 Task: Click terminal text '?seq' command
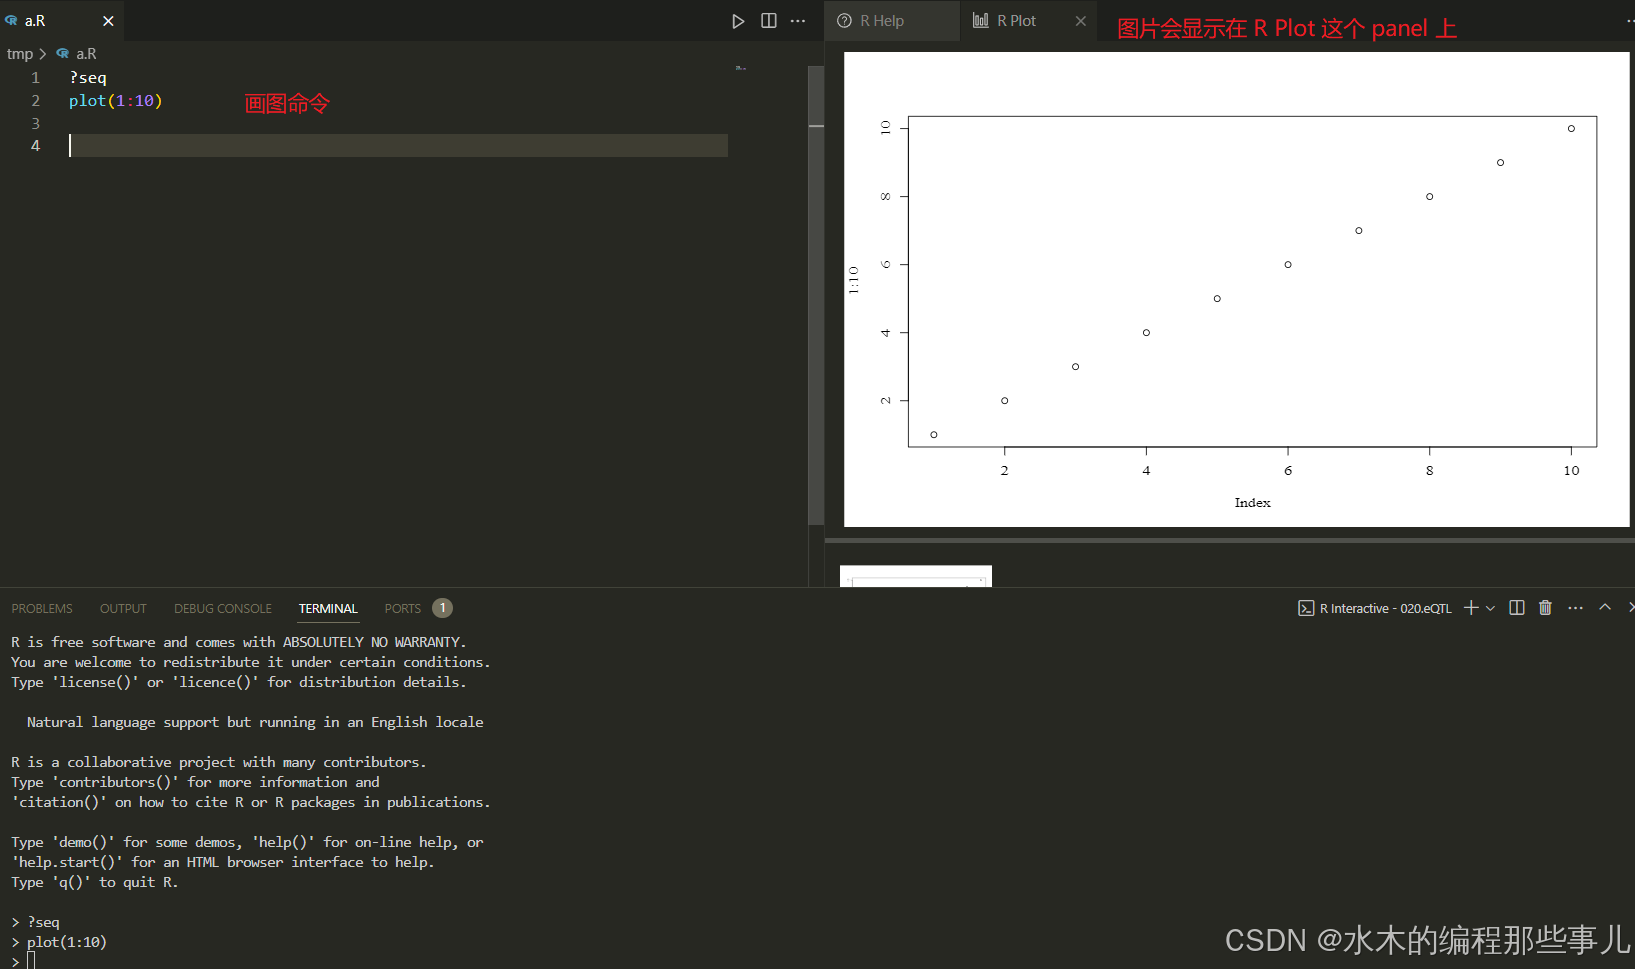coord(43,922)
